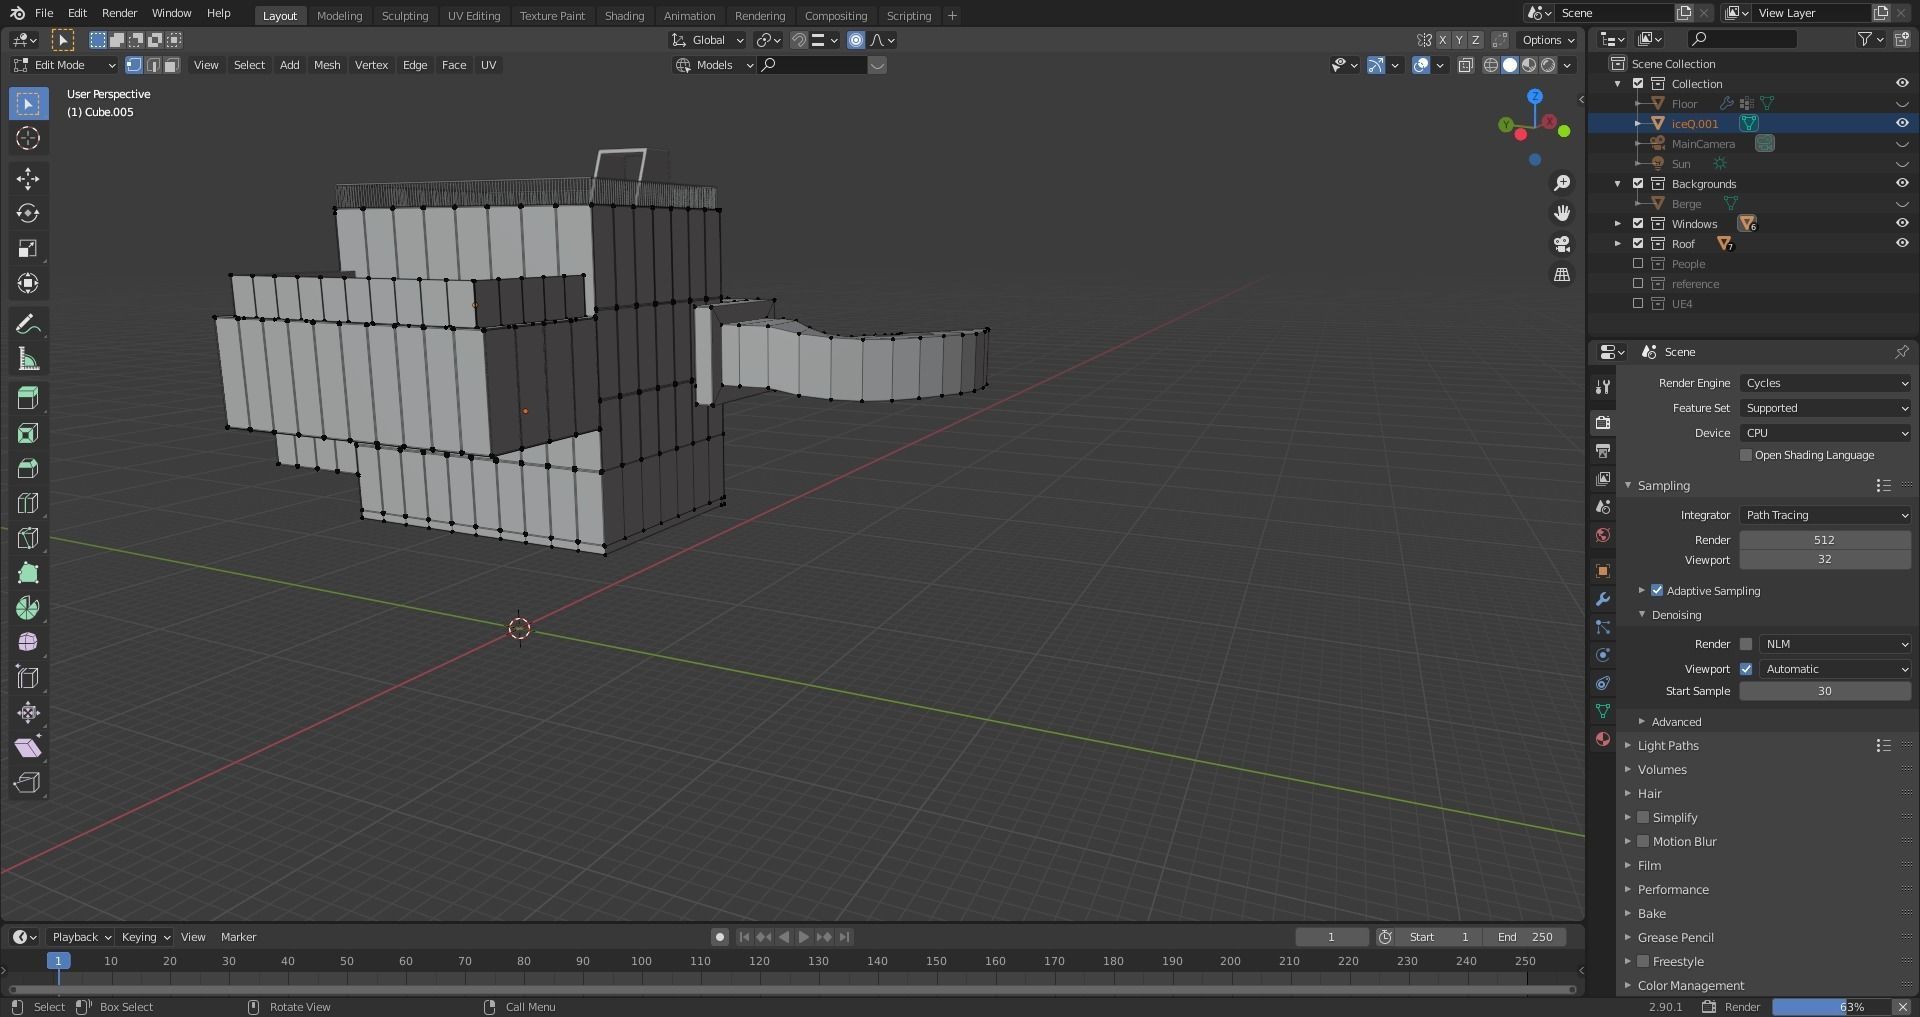Hide the Windows collection in viewport
Image resolution: width=1920 pixels, height=1017 pixels.
click(x=1902, y=224)
